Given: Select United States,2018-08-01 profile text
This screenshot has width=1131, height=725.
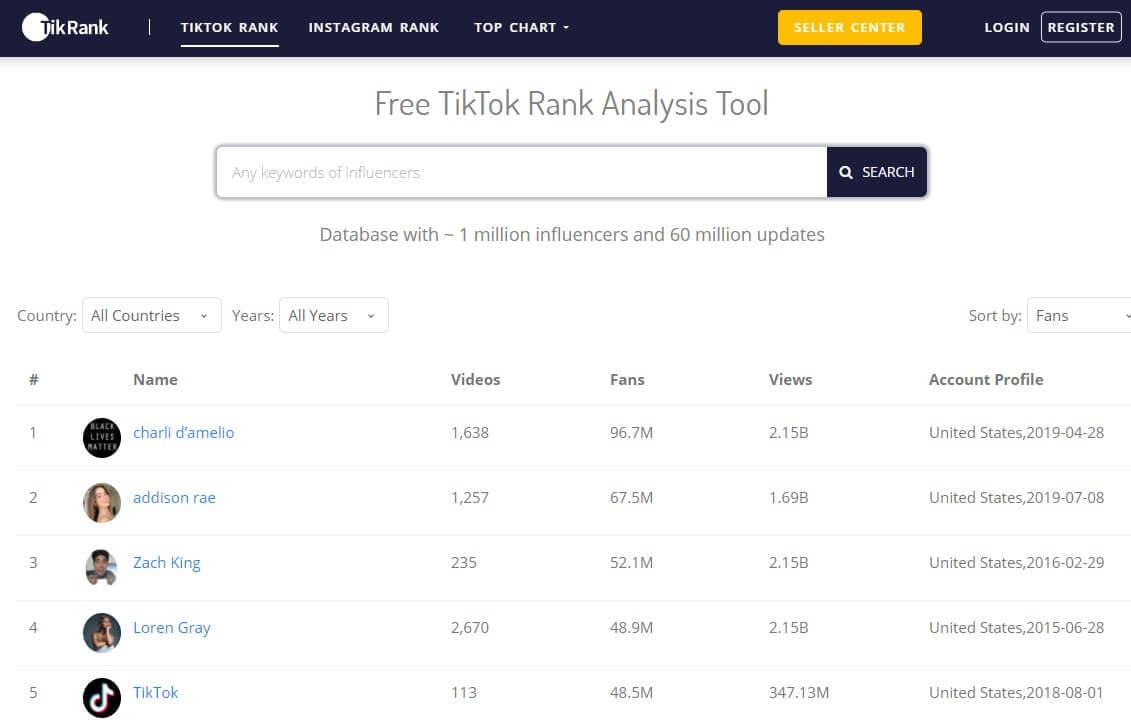Looking at the screenshot, I should 1016,692.
